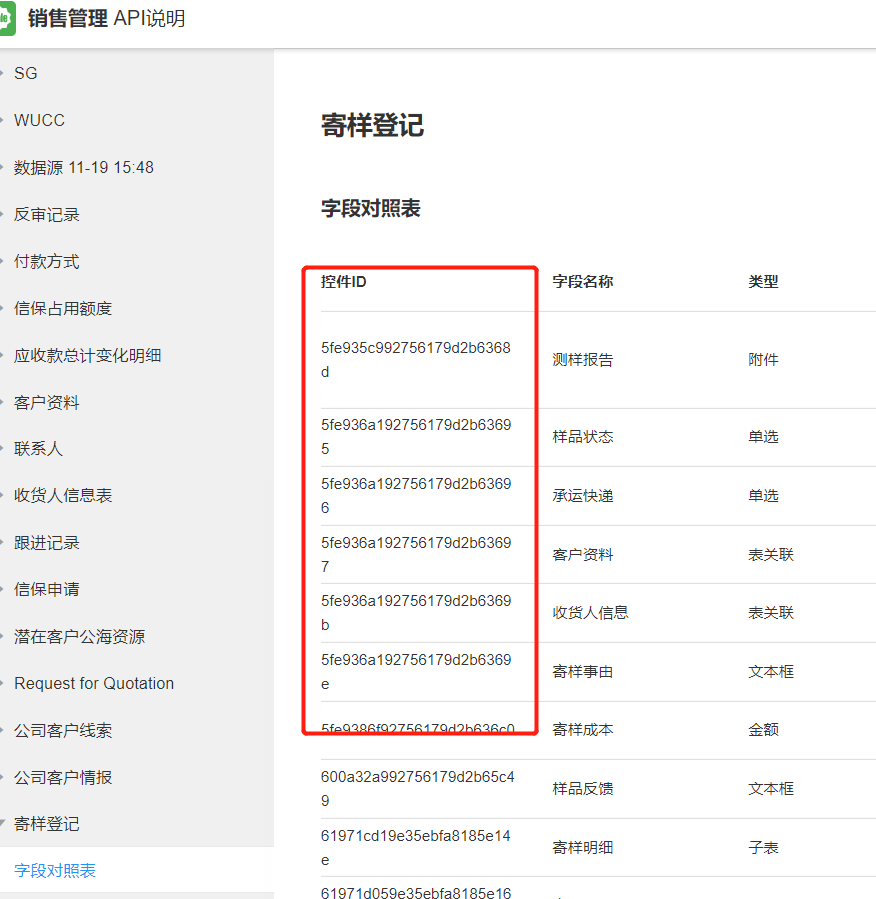Select 公司客户线索 in the sidebar

pyautogui.click(x=63, y=730)
